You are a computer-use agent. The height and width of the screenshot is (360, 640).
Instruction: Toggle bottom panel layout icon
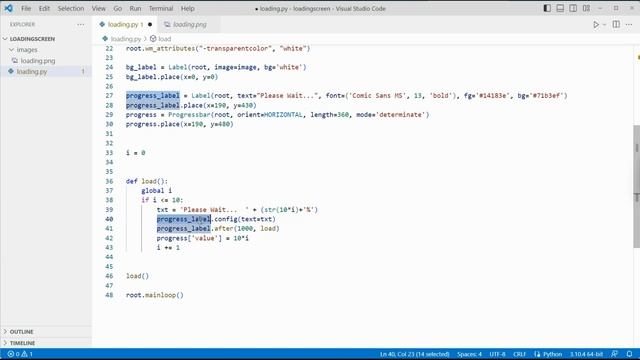point(560,8)
